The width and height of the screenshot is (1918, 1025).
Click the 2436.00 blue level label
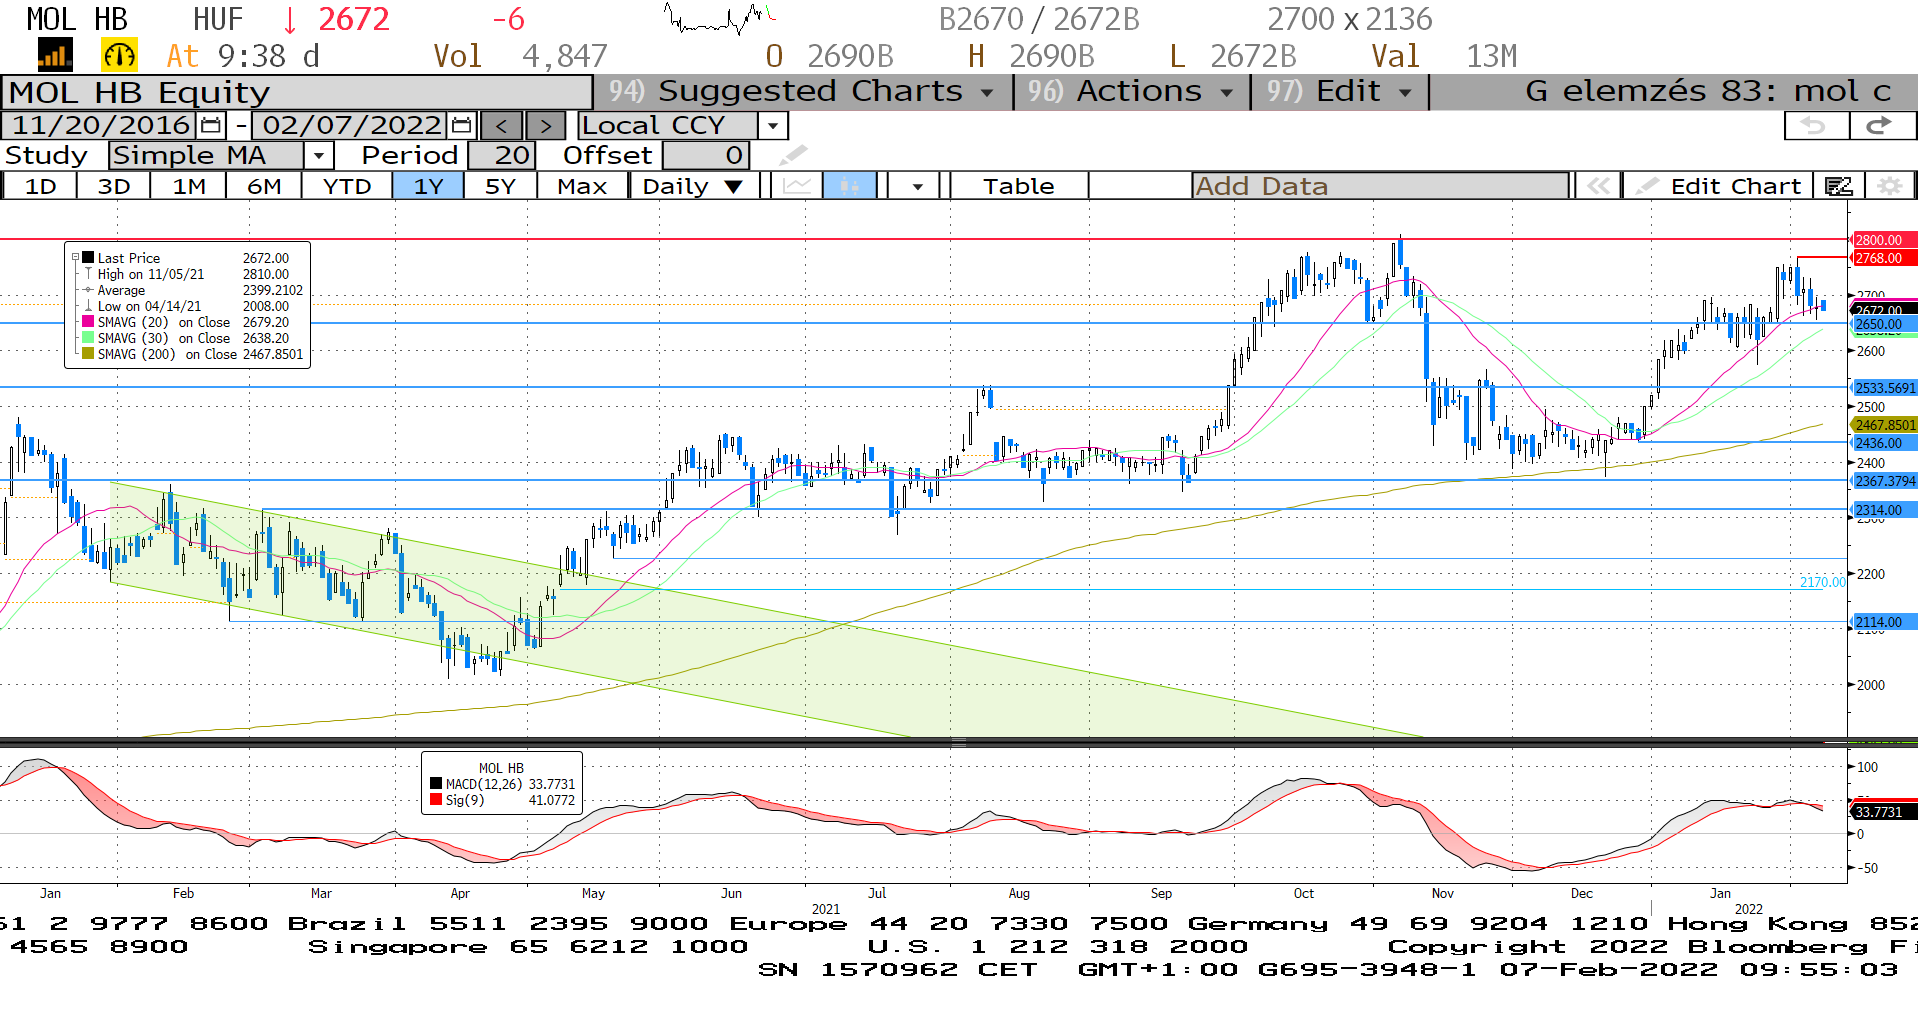coord(1883,443)
